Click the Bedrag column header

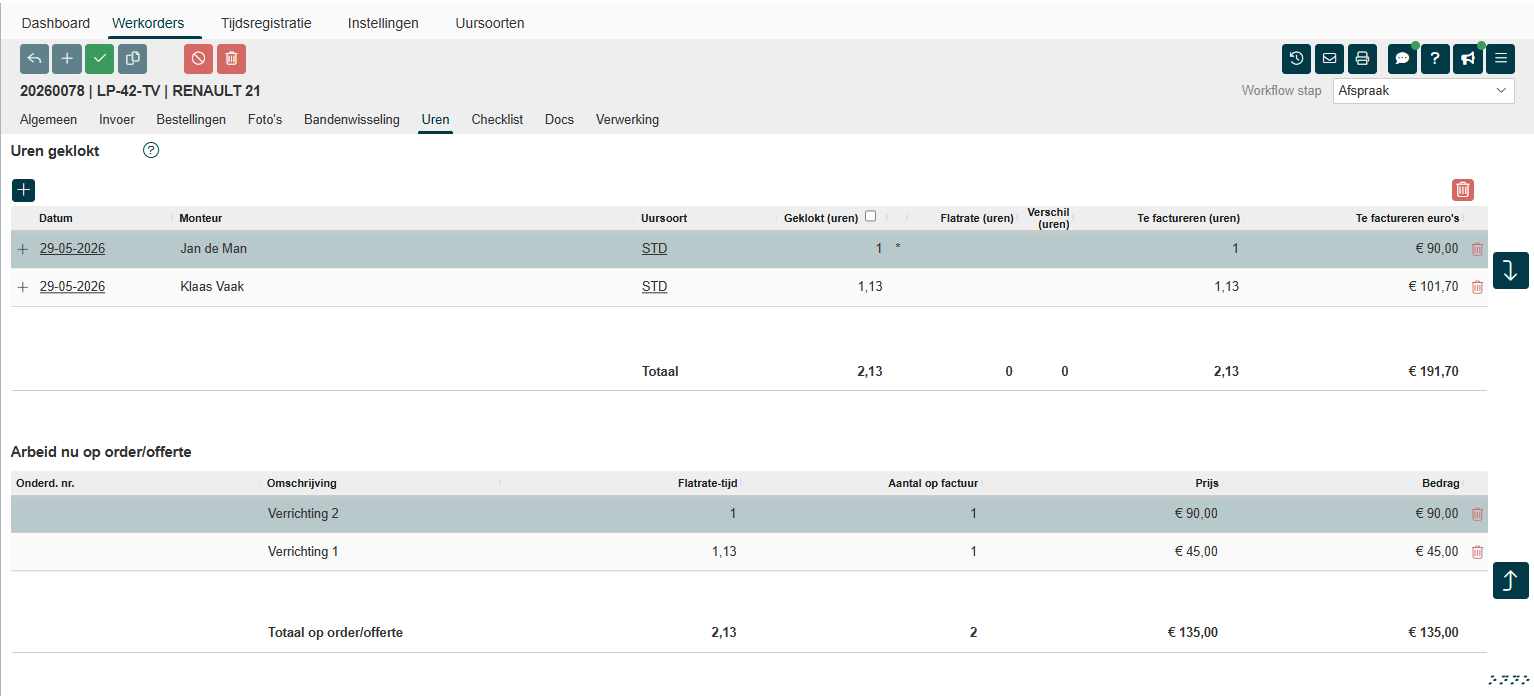click(x=1441, y=483)
